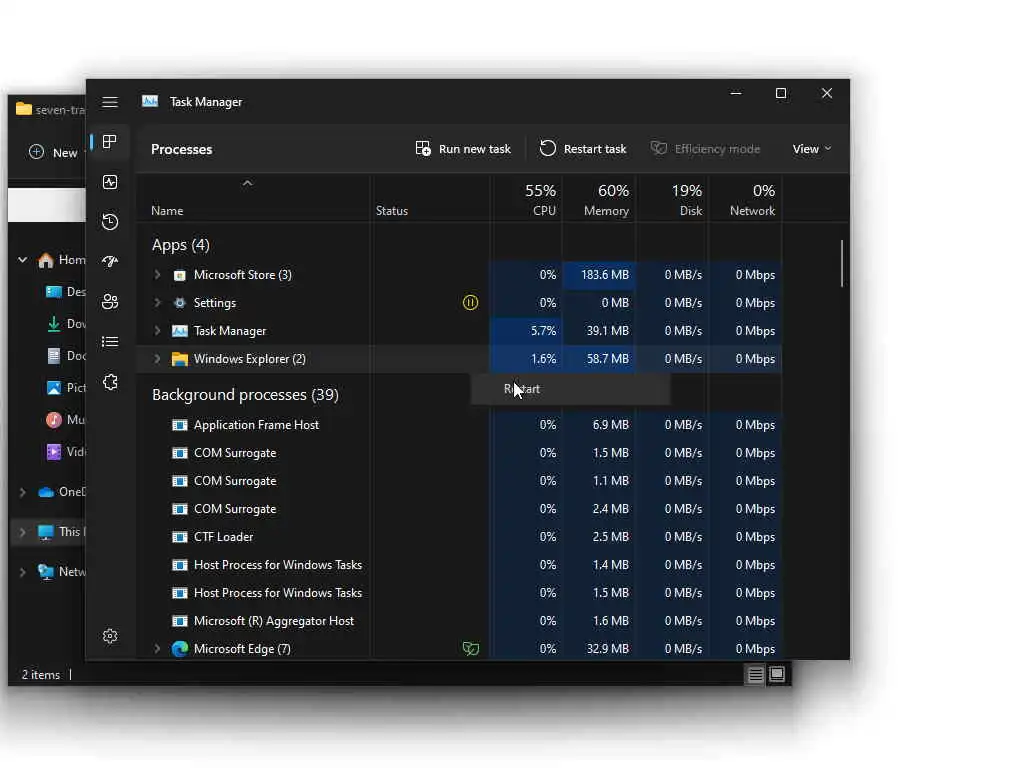The width and height of the screenshot is (1024, 768).
Task: Click the Microsoft Store app icon
Action: click(x=180, y=275)
